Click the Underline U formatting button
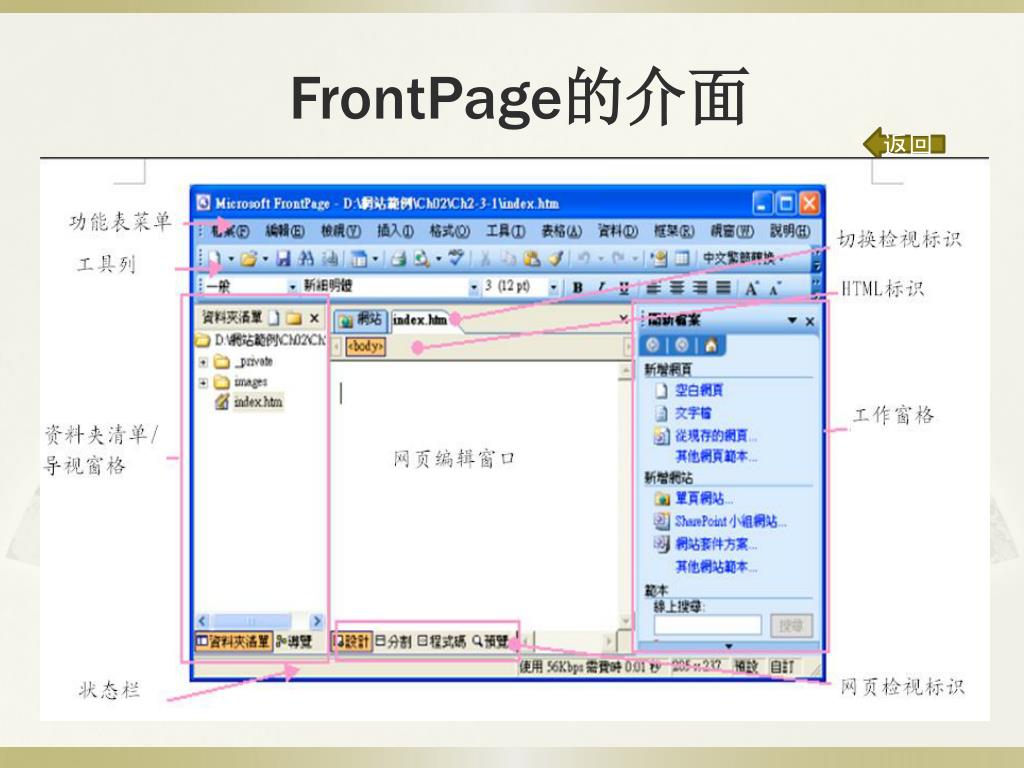The height and width of the screenshot is (768, 1024). click(x=624, y=287)
